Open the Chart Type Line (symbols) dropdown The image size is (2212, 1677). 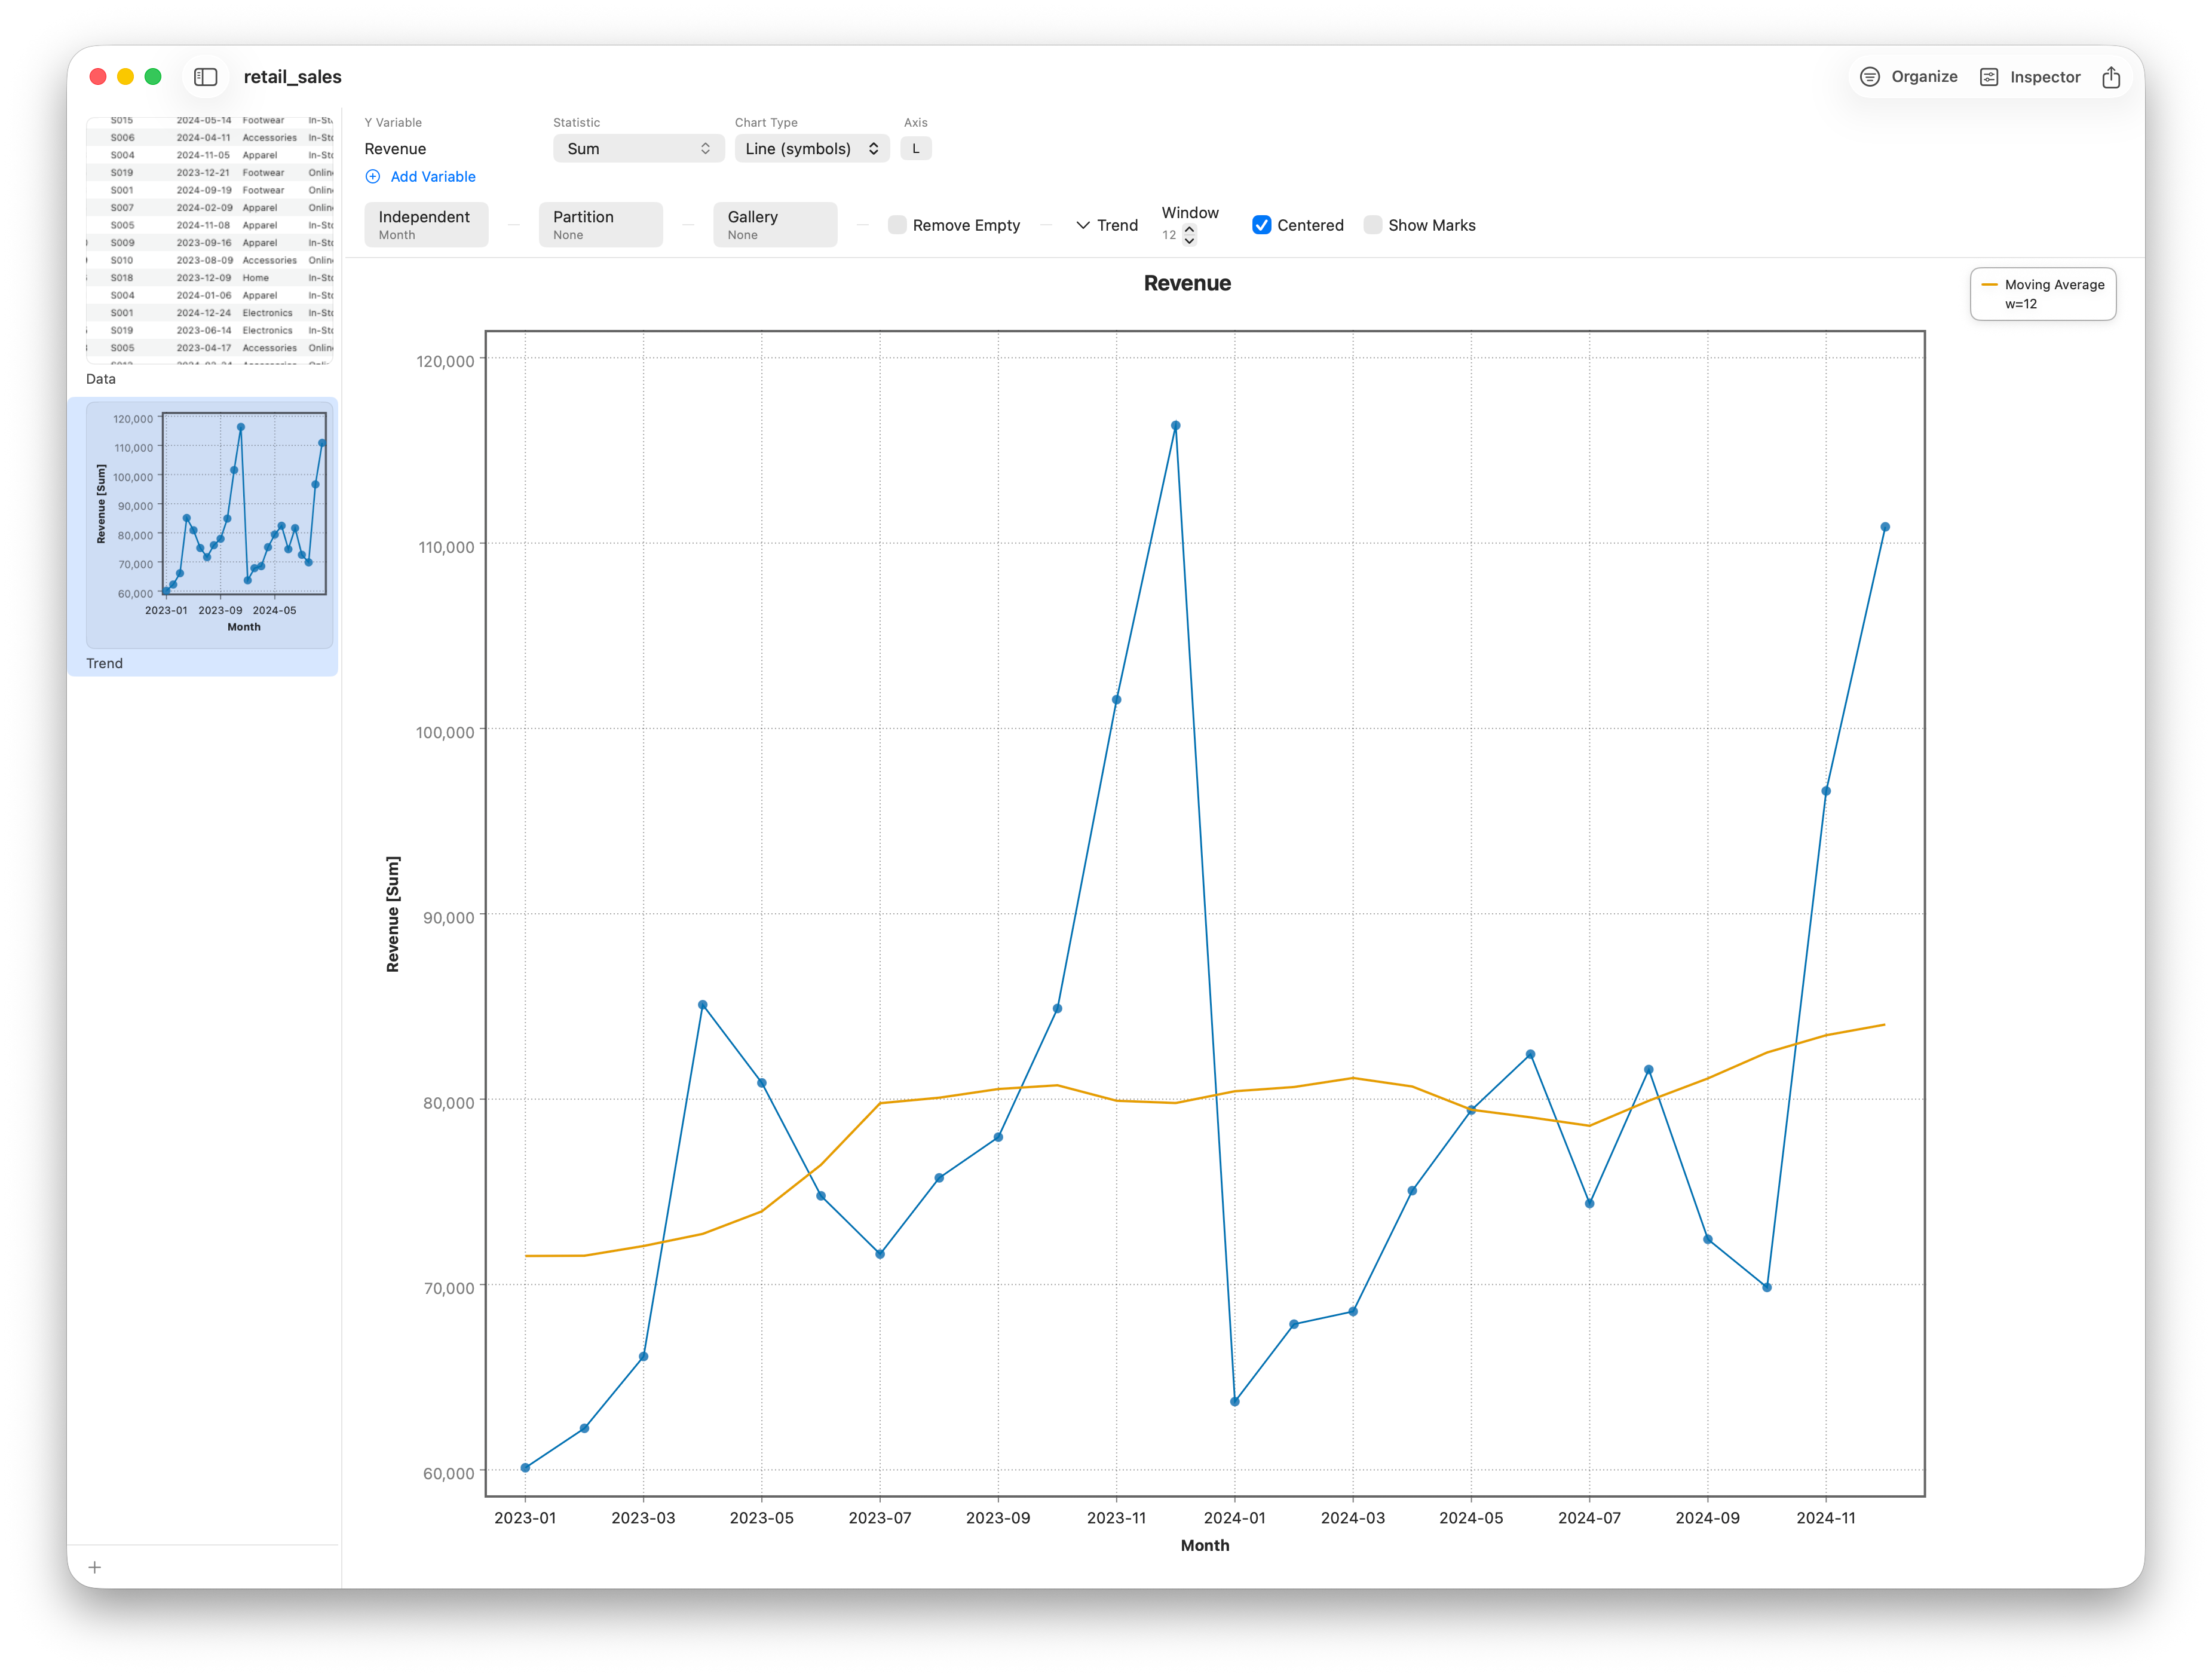point(812,149)
